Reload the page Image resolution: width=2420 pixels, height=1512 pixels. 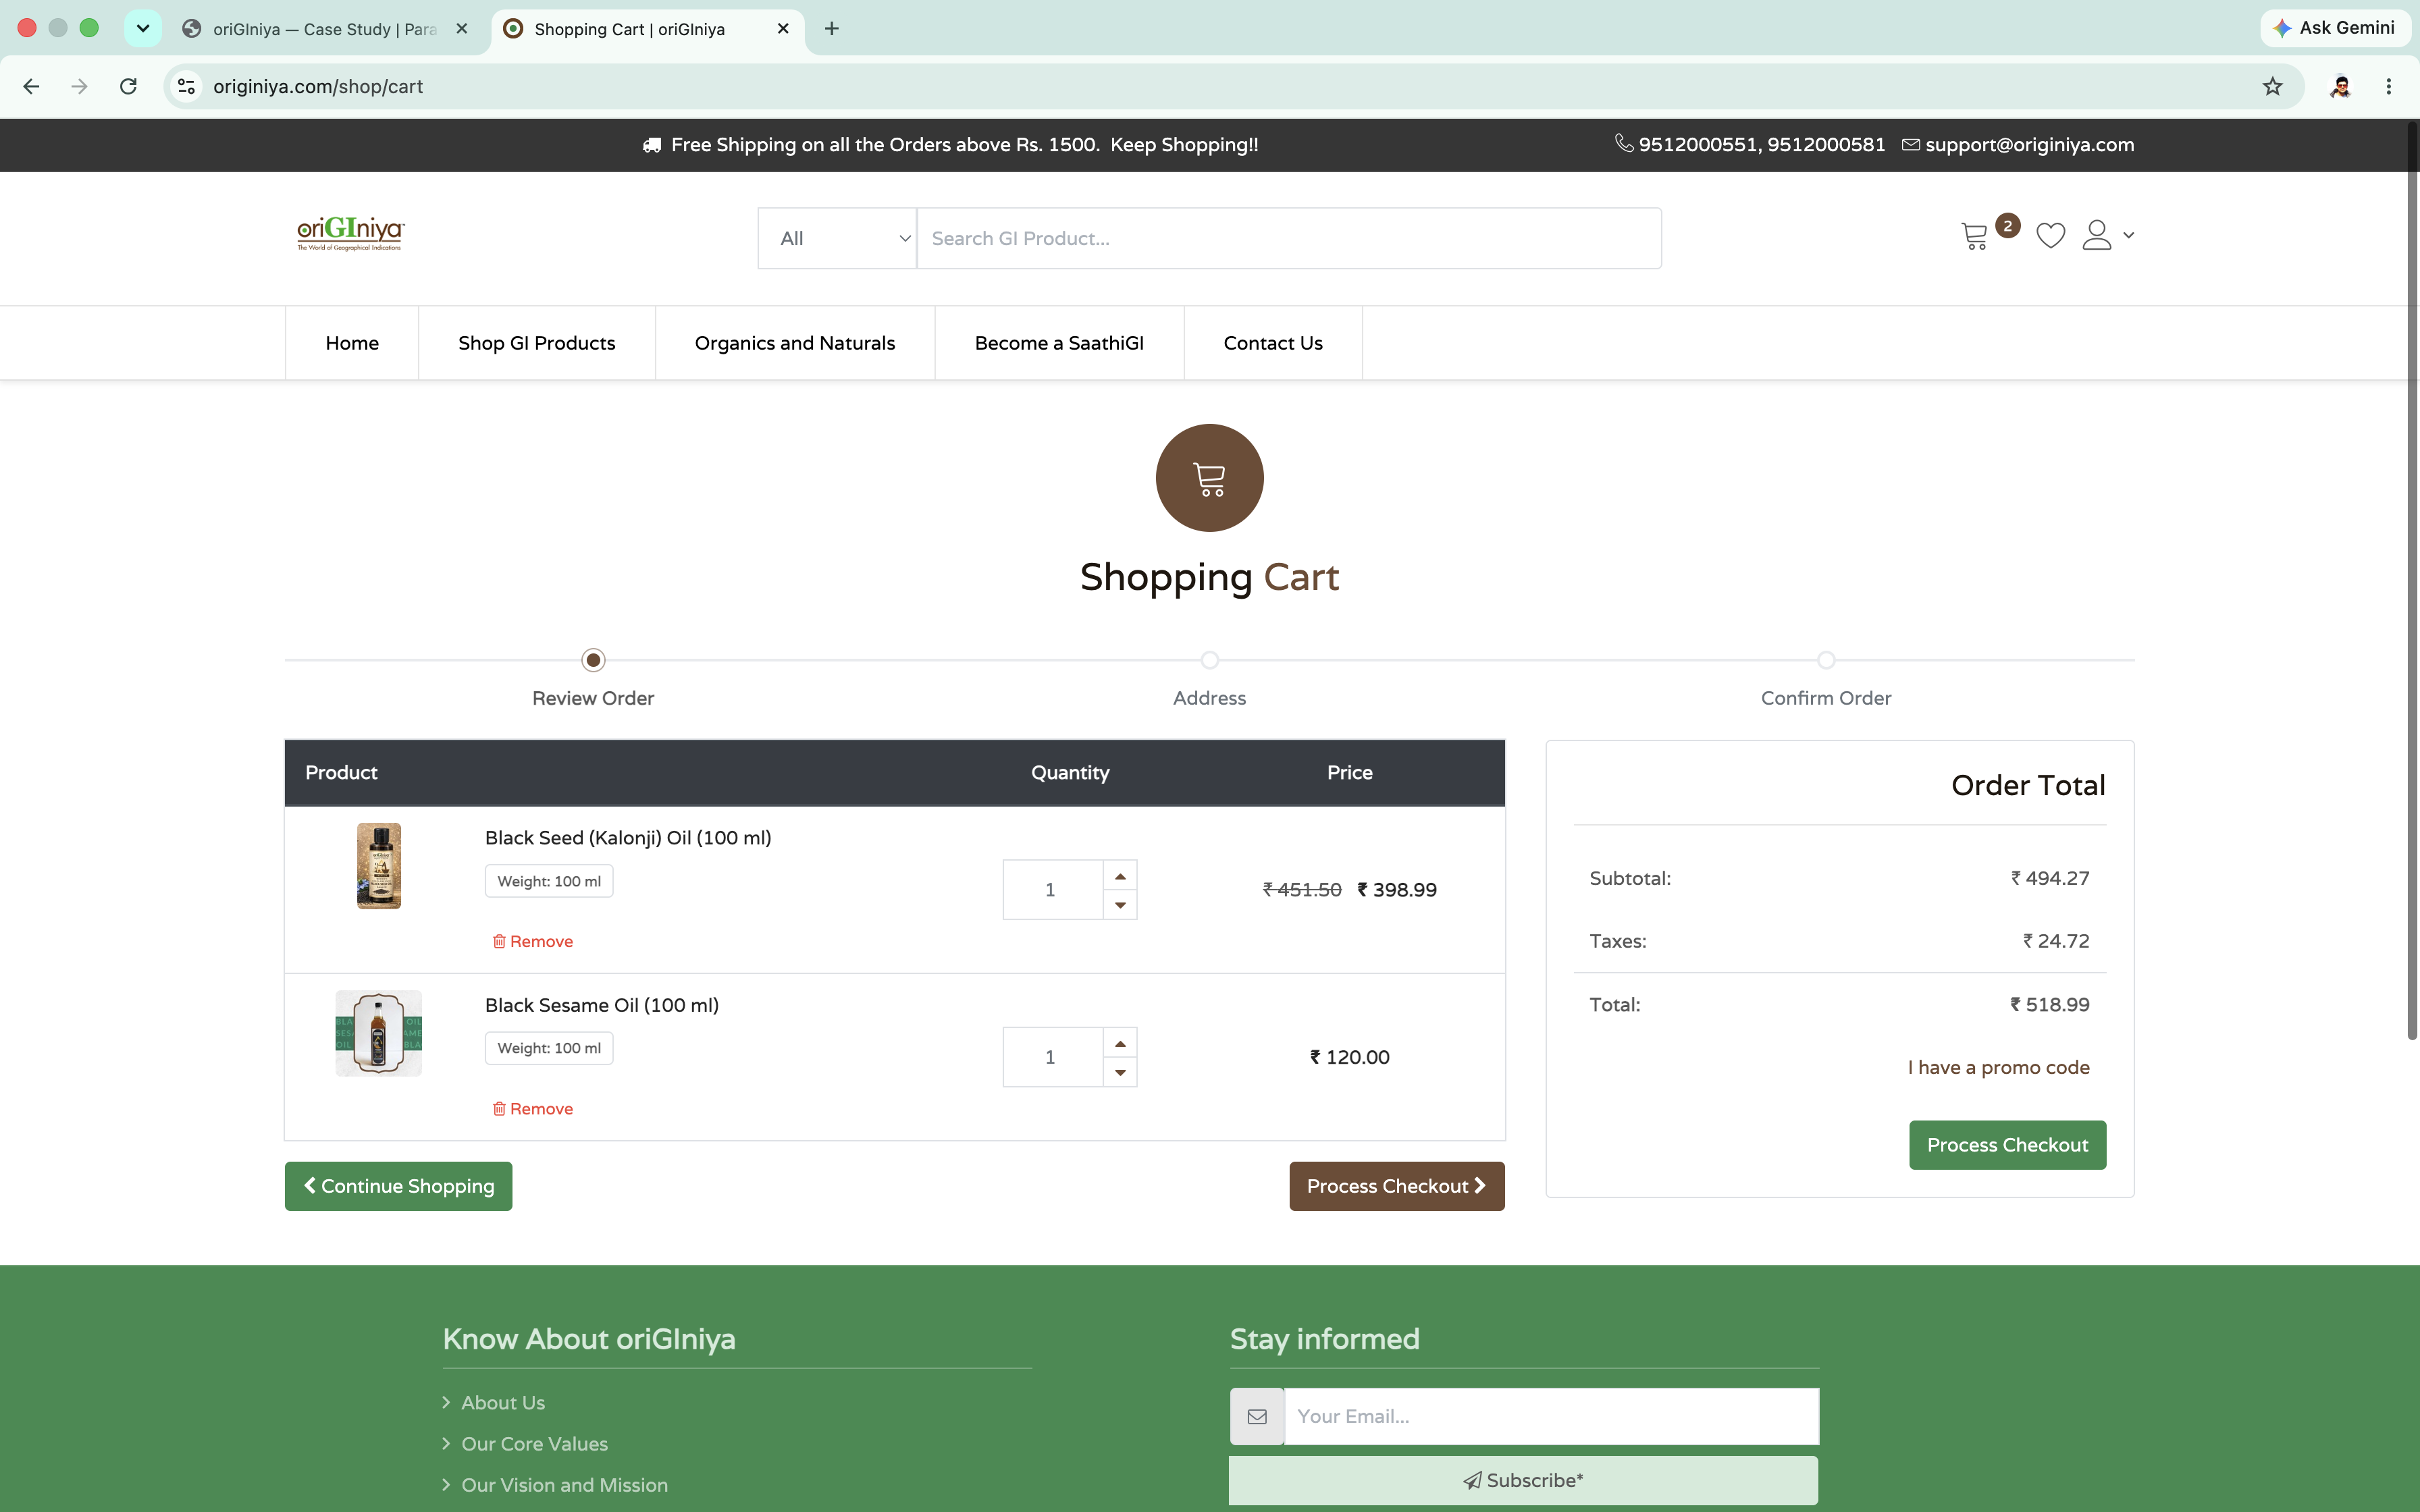click(x=128, y=86)
